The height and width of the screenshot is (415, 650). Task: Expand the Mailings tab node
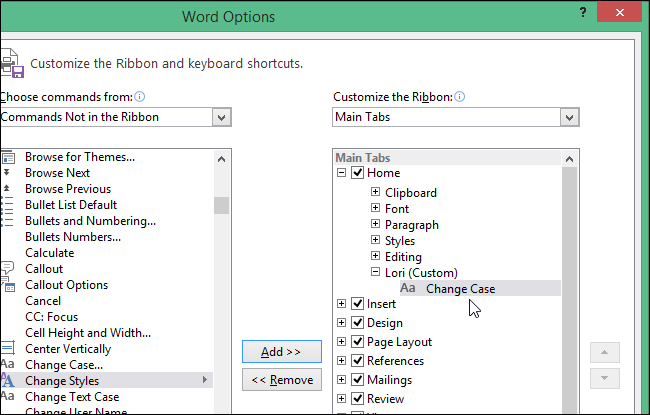point(341,379)
